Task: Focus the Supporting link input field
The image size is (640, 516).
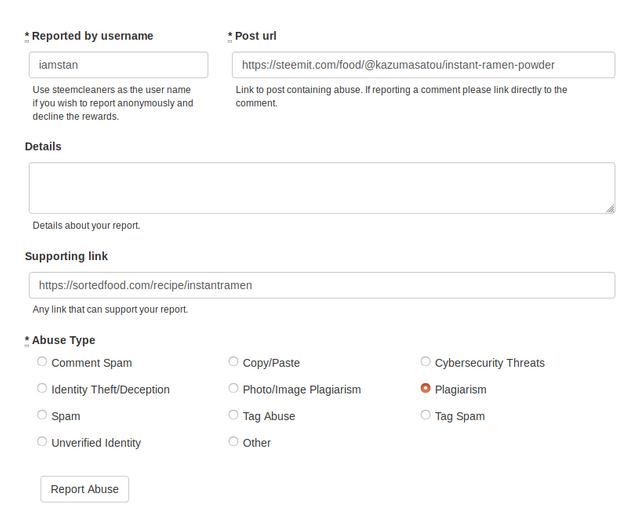Action: coord(322,285)
